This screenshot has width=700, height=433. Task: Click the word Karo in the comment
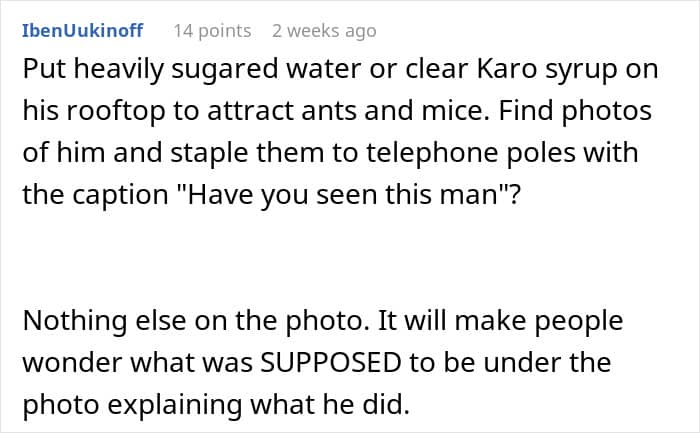[x=507, y=69]
